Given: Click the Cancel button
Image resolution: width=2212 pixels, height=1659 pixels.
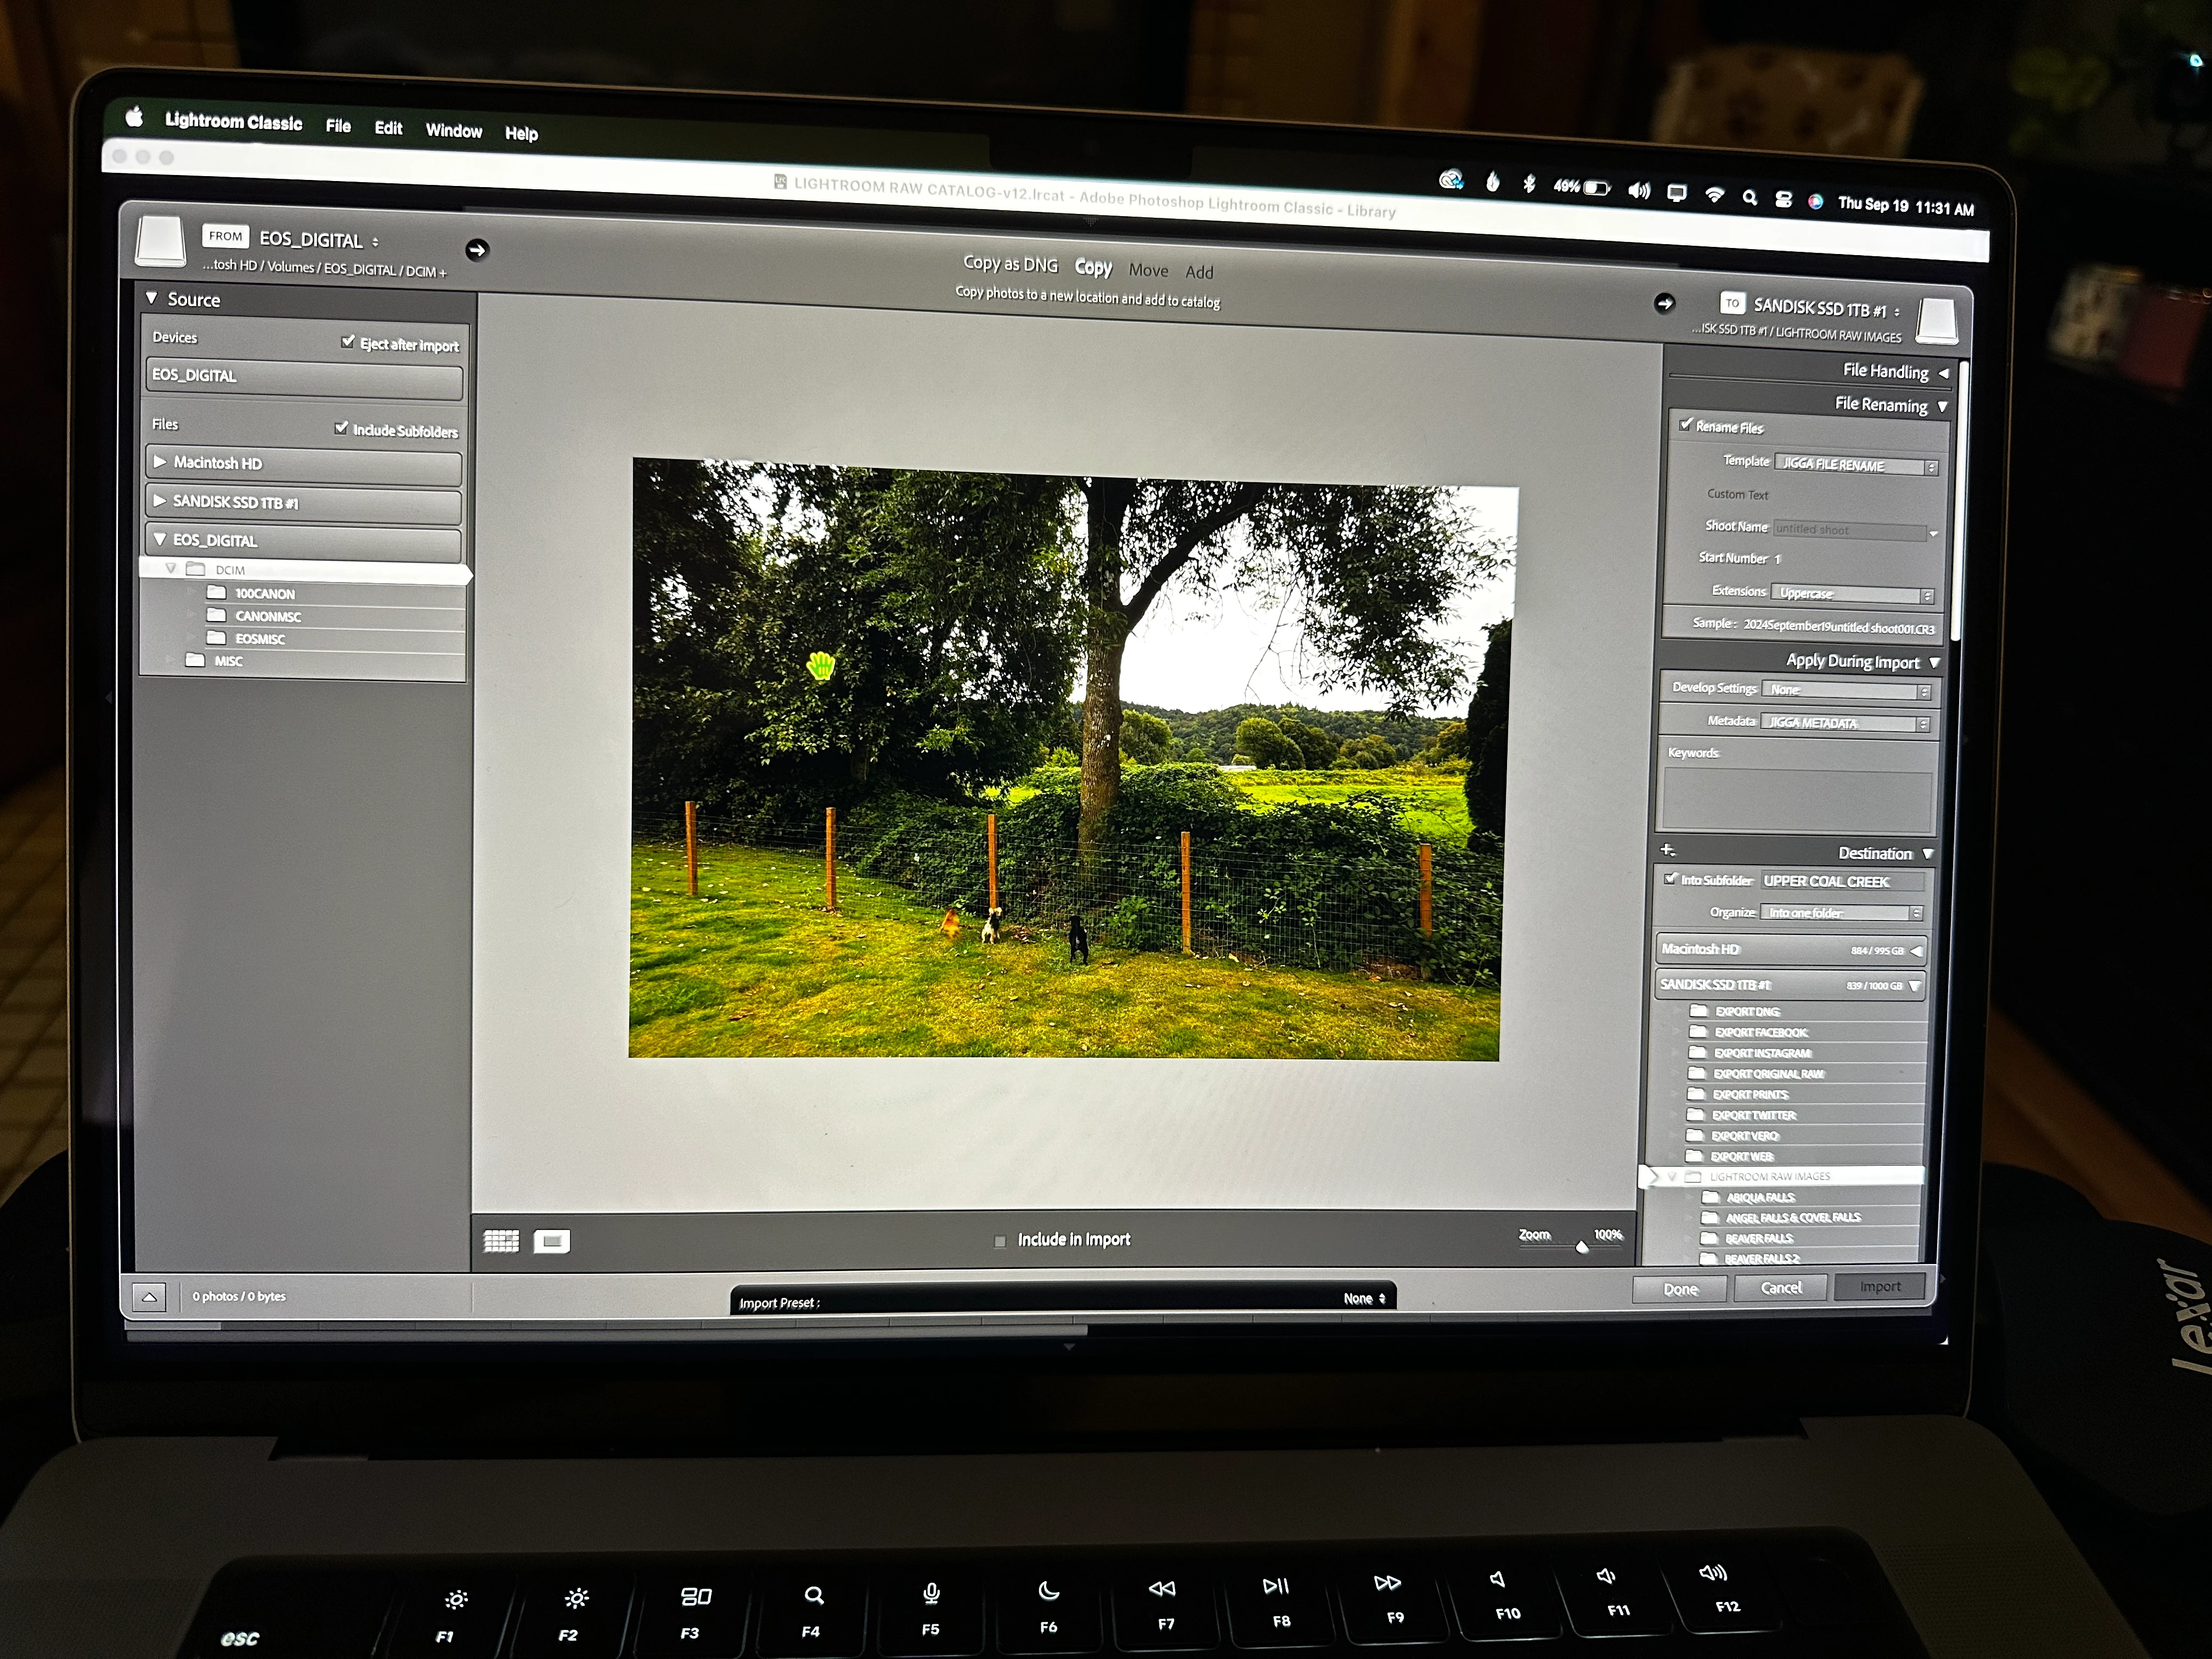Looking at the screenshot, I should coord(1780,1288).
